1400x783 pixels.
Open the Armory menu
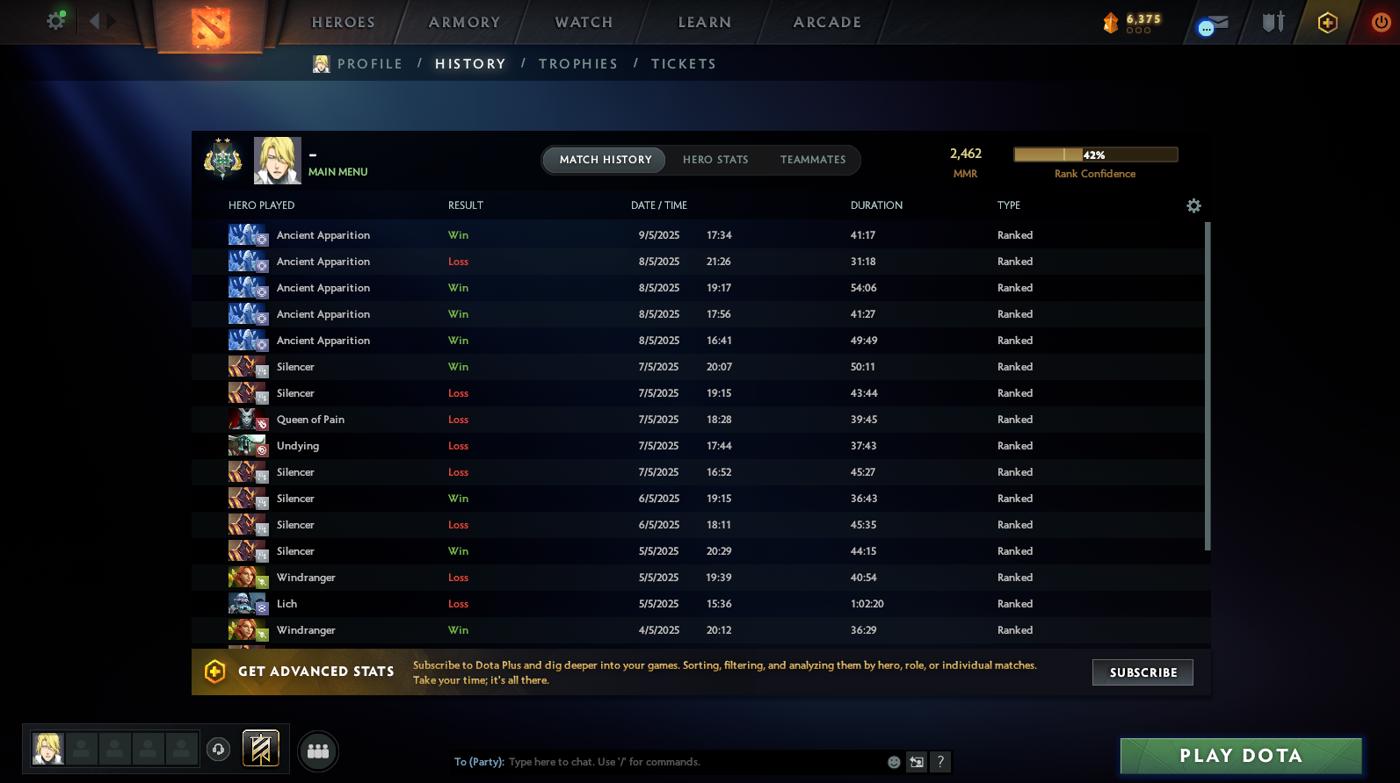[x=464, y=22]
